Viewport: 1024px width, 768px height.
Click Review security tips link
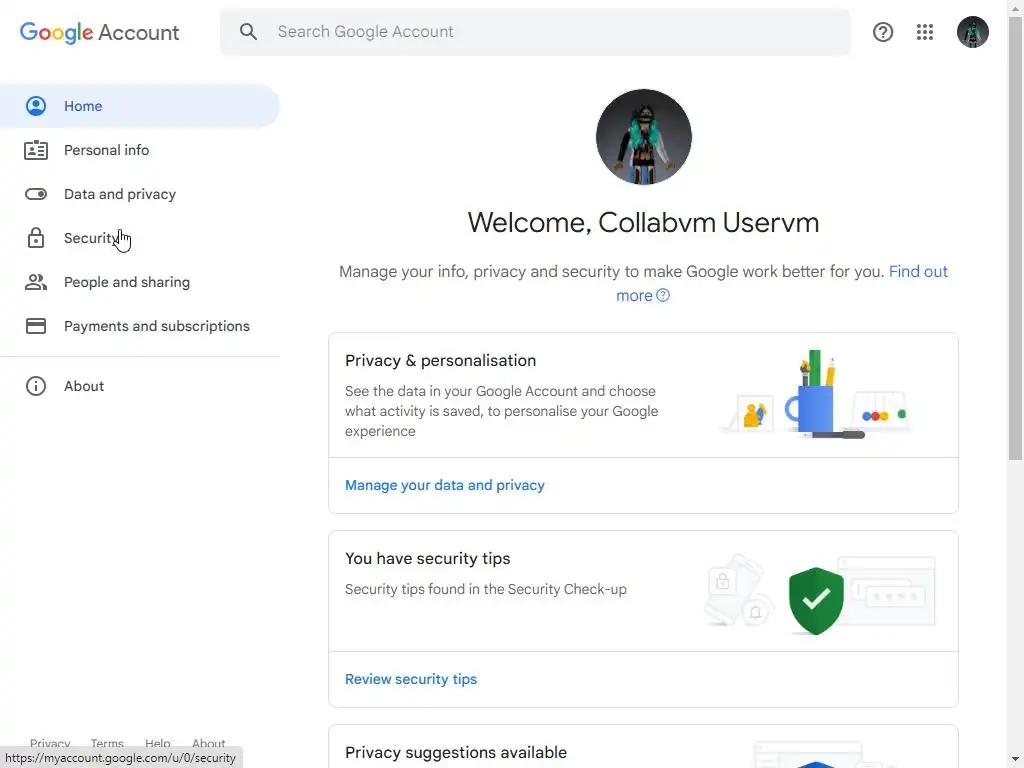(411, 679)
